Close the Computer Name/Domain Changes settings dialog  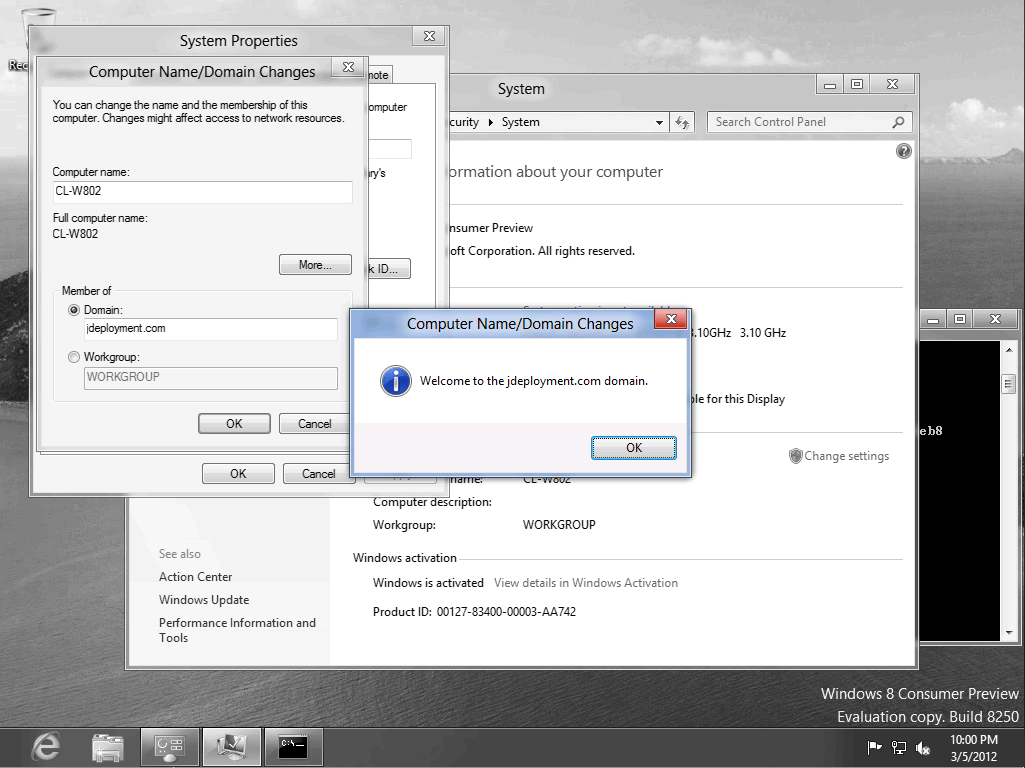(348, 67)
